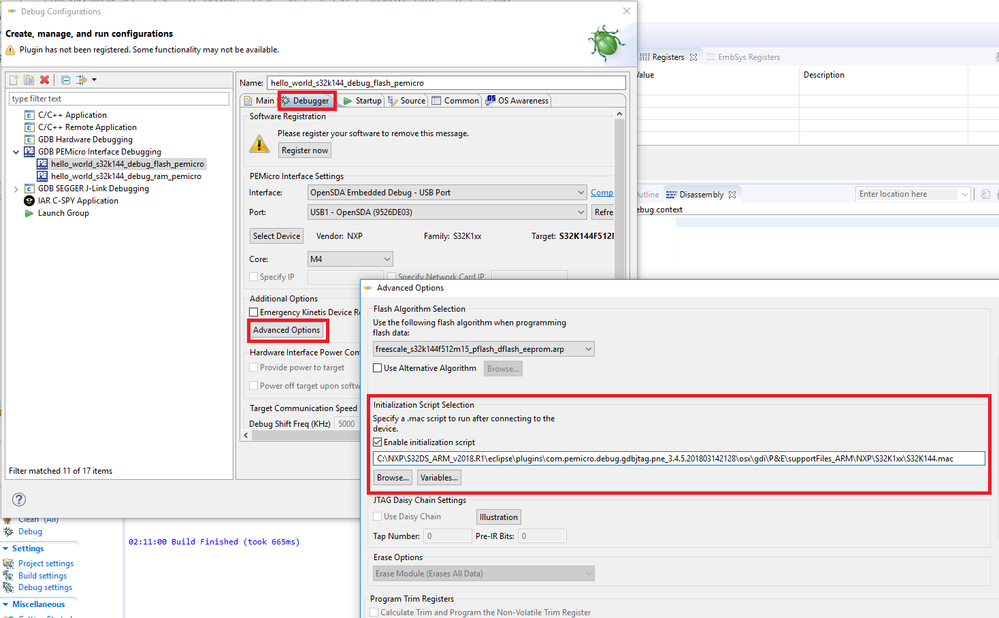Screen dimensions: 999x618
Task: Click the Enter location here field
Action: coord(907,194)
